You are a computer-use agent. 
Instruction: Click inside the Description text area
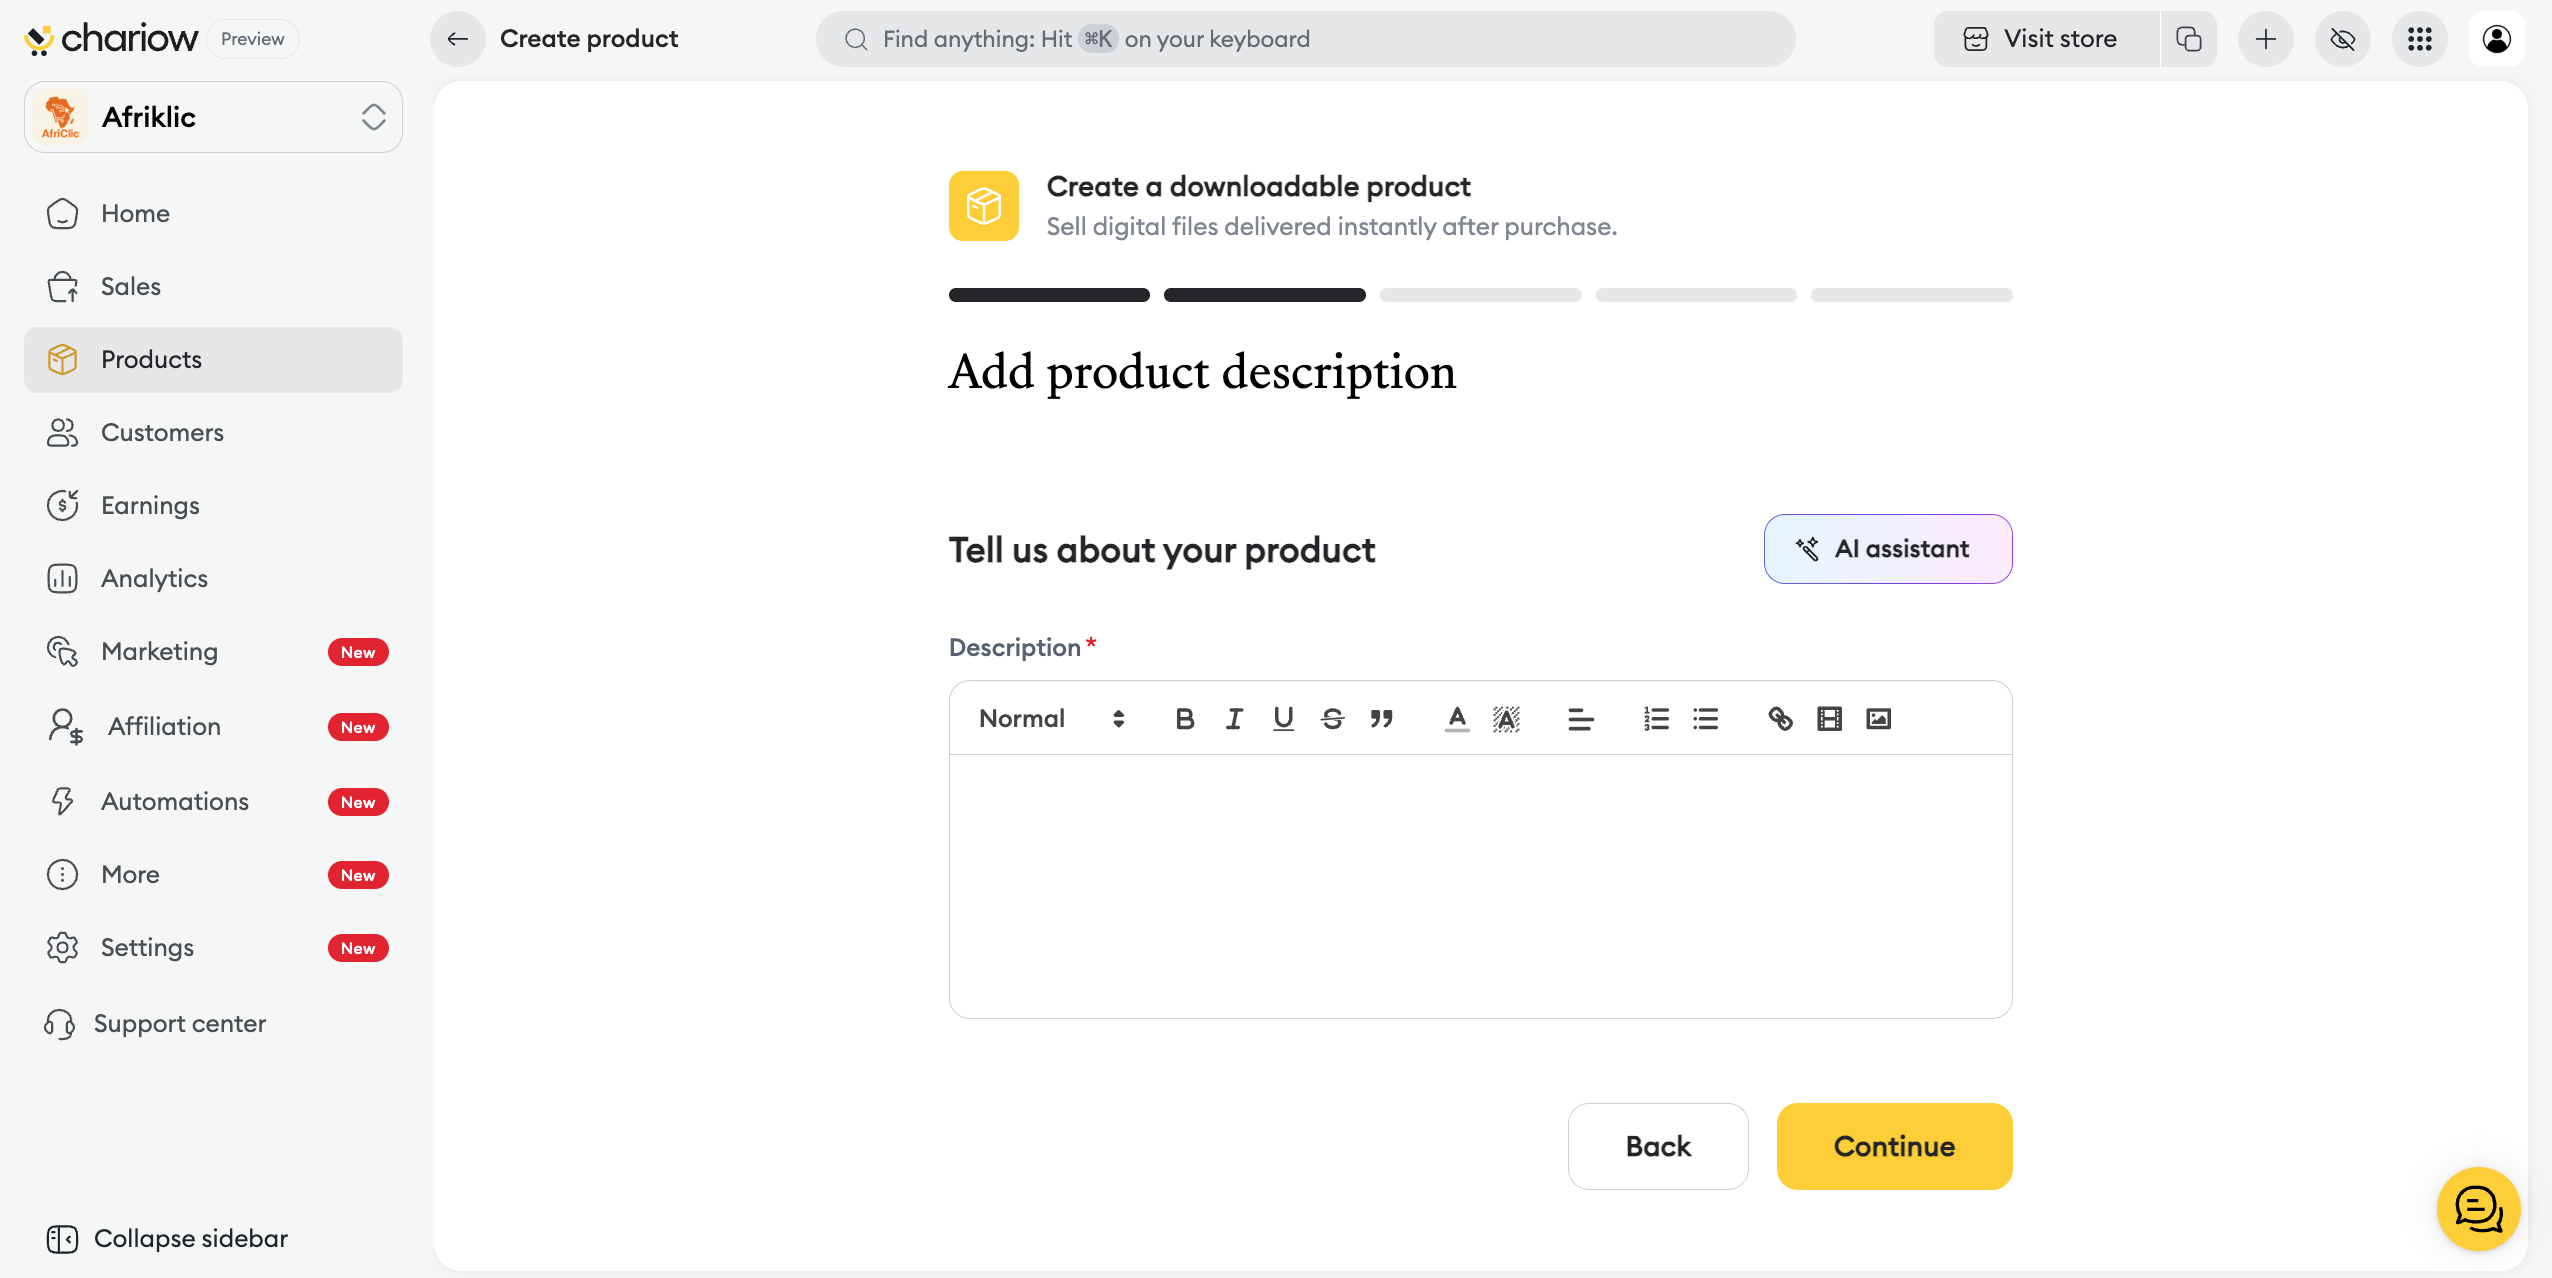coord(1480,885)
